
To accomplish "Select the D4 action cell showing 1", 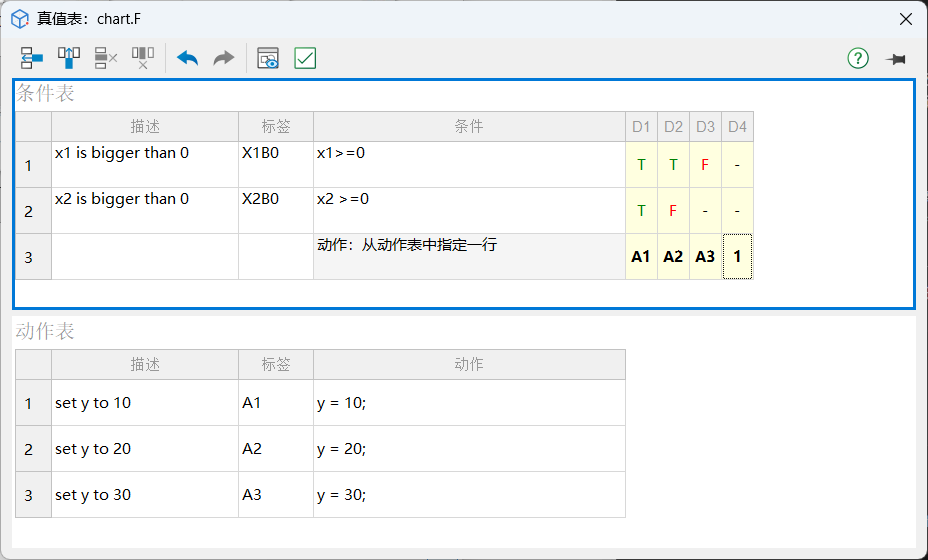I will pyautogui.click(x=737, y=257).
